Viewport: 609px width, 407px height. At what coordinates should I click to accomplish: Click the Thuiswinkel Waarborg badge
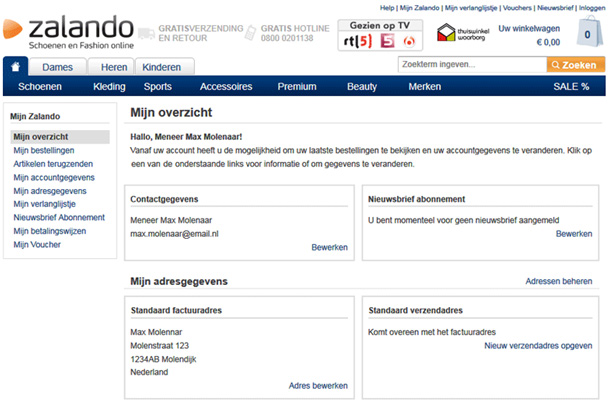[x=463, y=33]
